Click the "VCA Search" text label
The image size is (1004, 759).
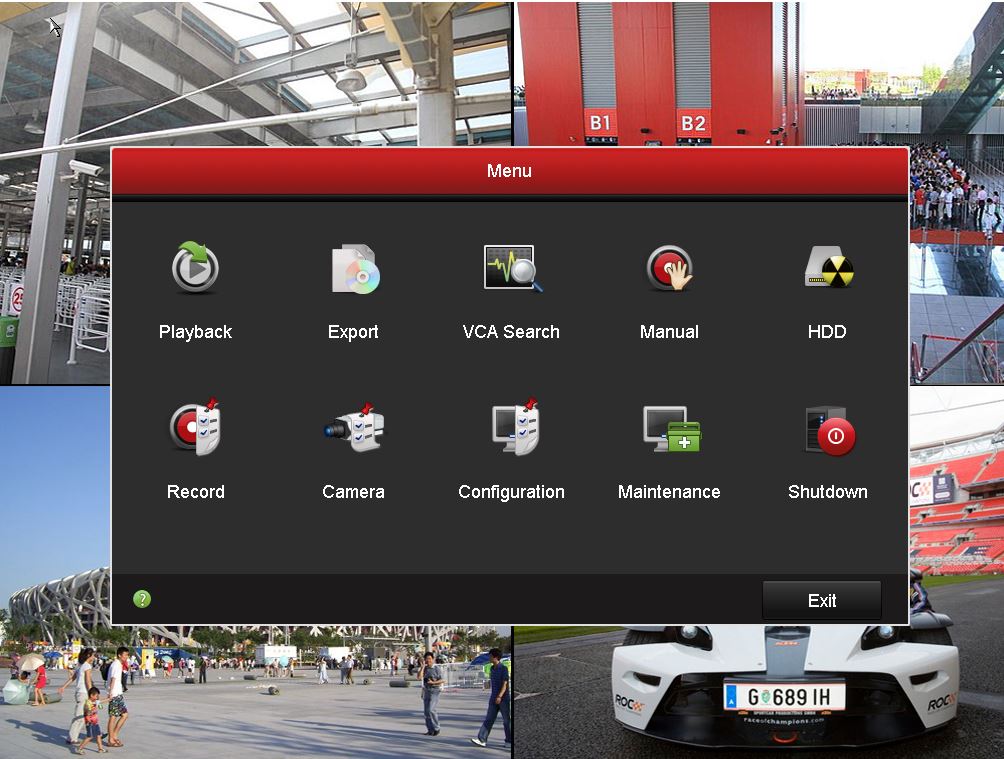(511, 332)
